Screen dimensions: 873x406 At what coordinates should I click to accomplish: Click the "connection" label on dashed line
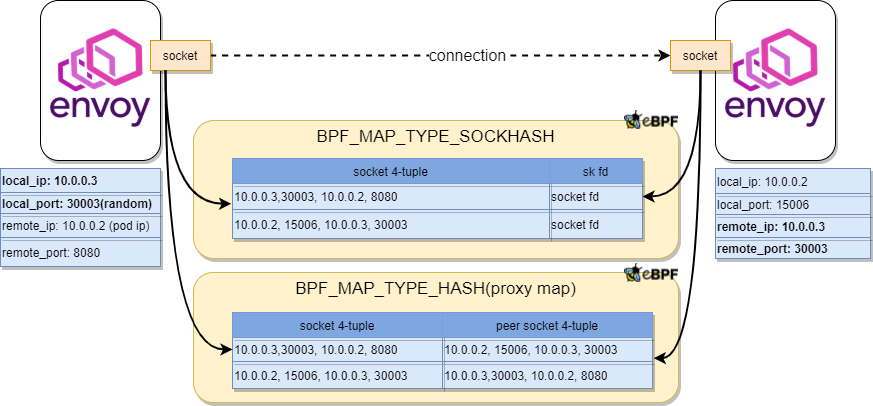click(467, 56)
